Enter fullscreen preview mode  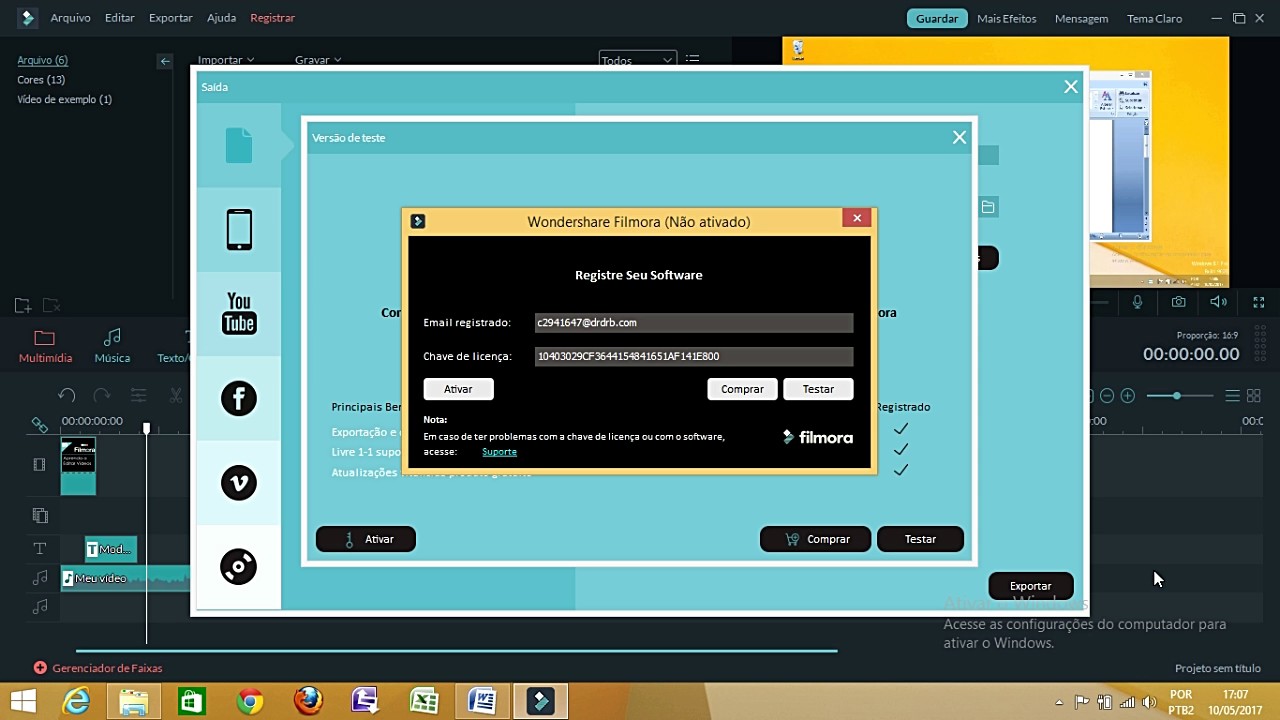pos(1259,302)
